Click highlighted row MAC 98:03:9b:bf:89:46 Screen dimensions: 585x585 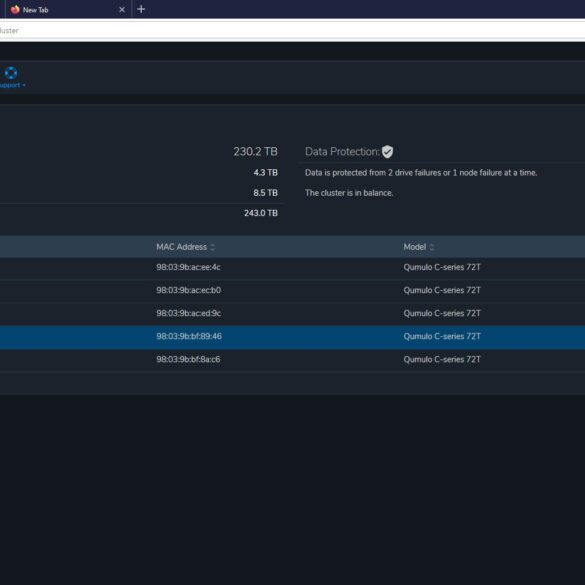point(292,337)
